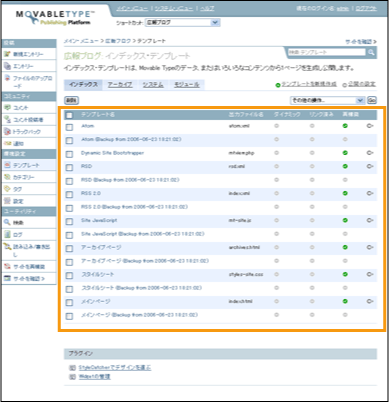This screenshot has width=389, height=402.
Task: Open the その他の操作 actions dropdown
Action: coord(327,100)
